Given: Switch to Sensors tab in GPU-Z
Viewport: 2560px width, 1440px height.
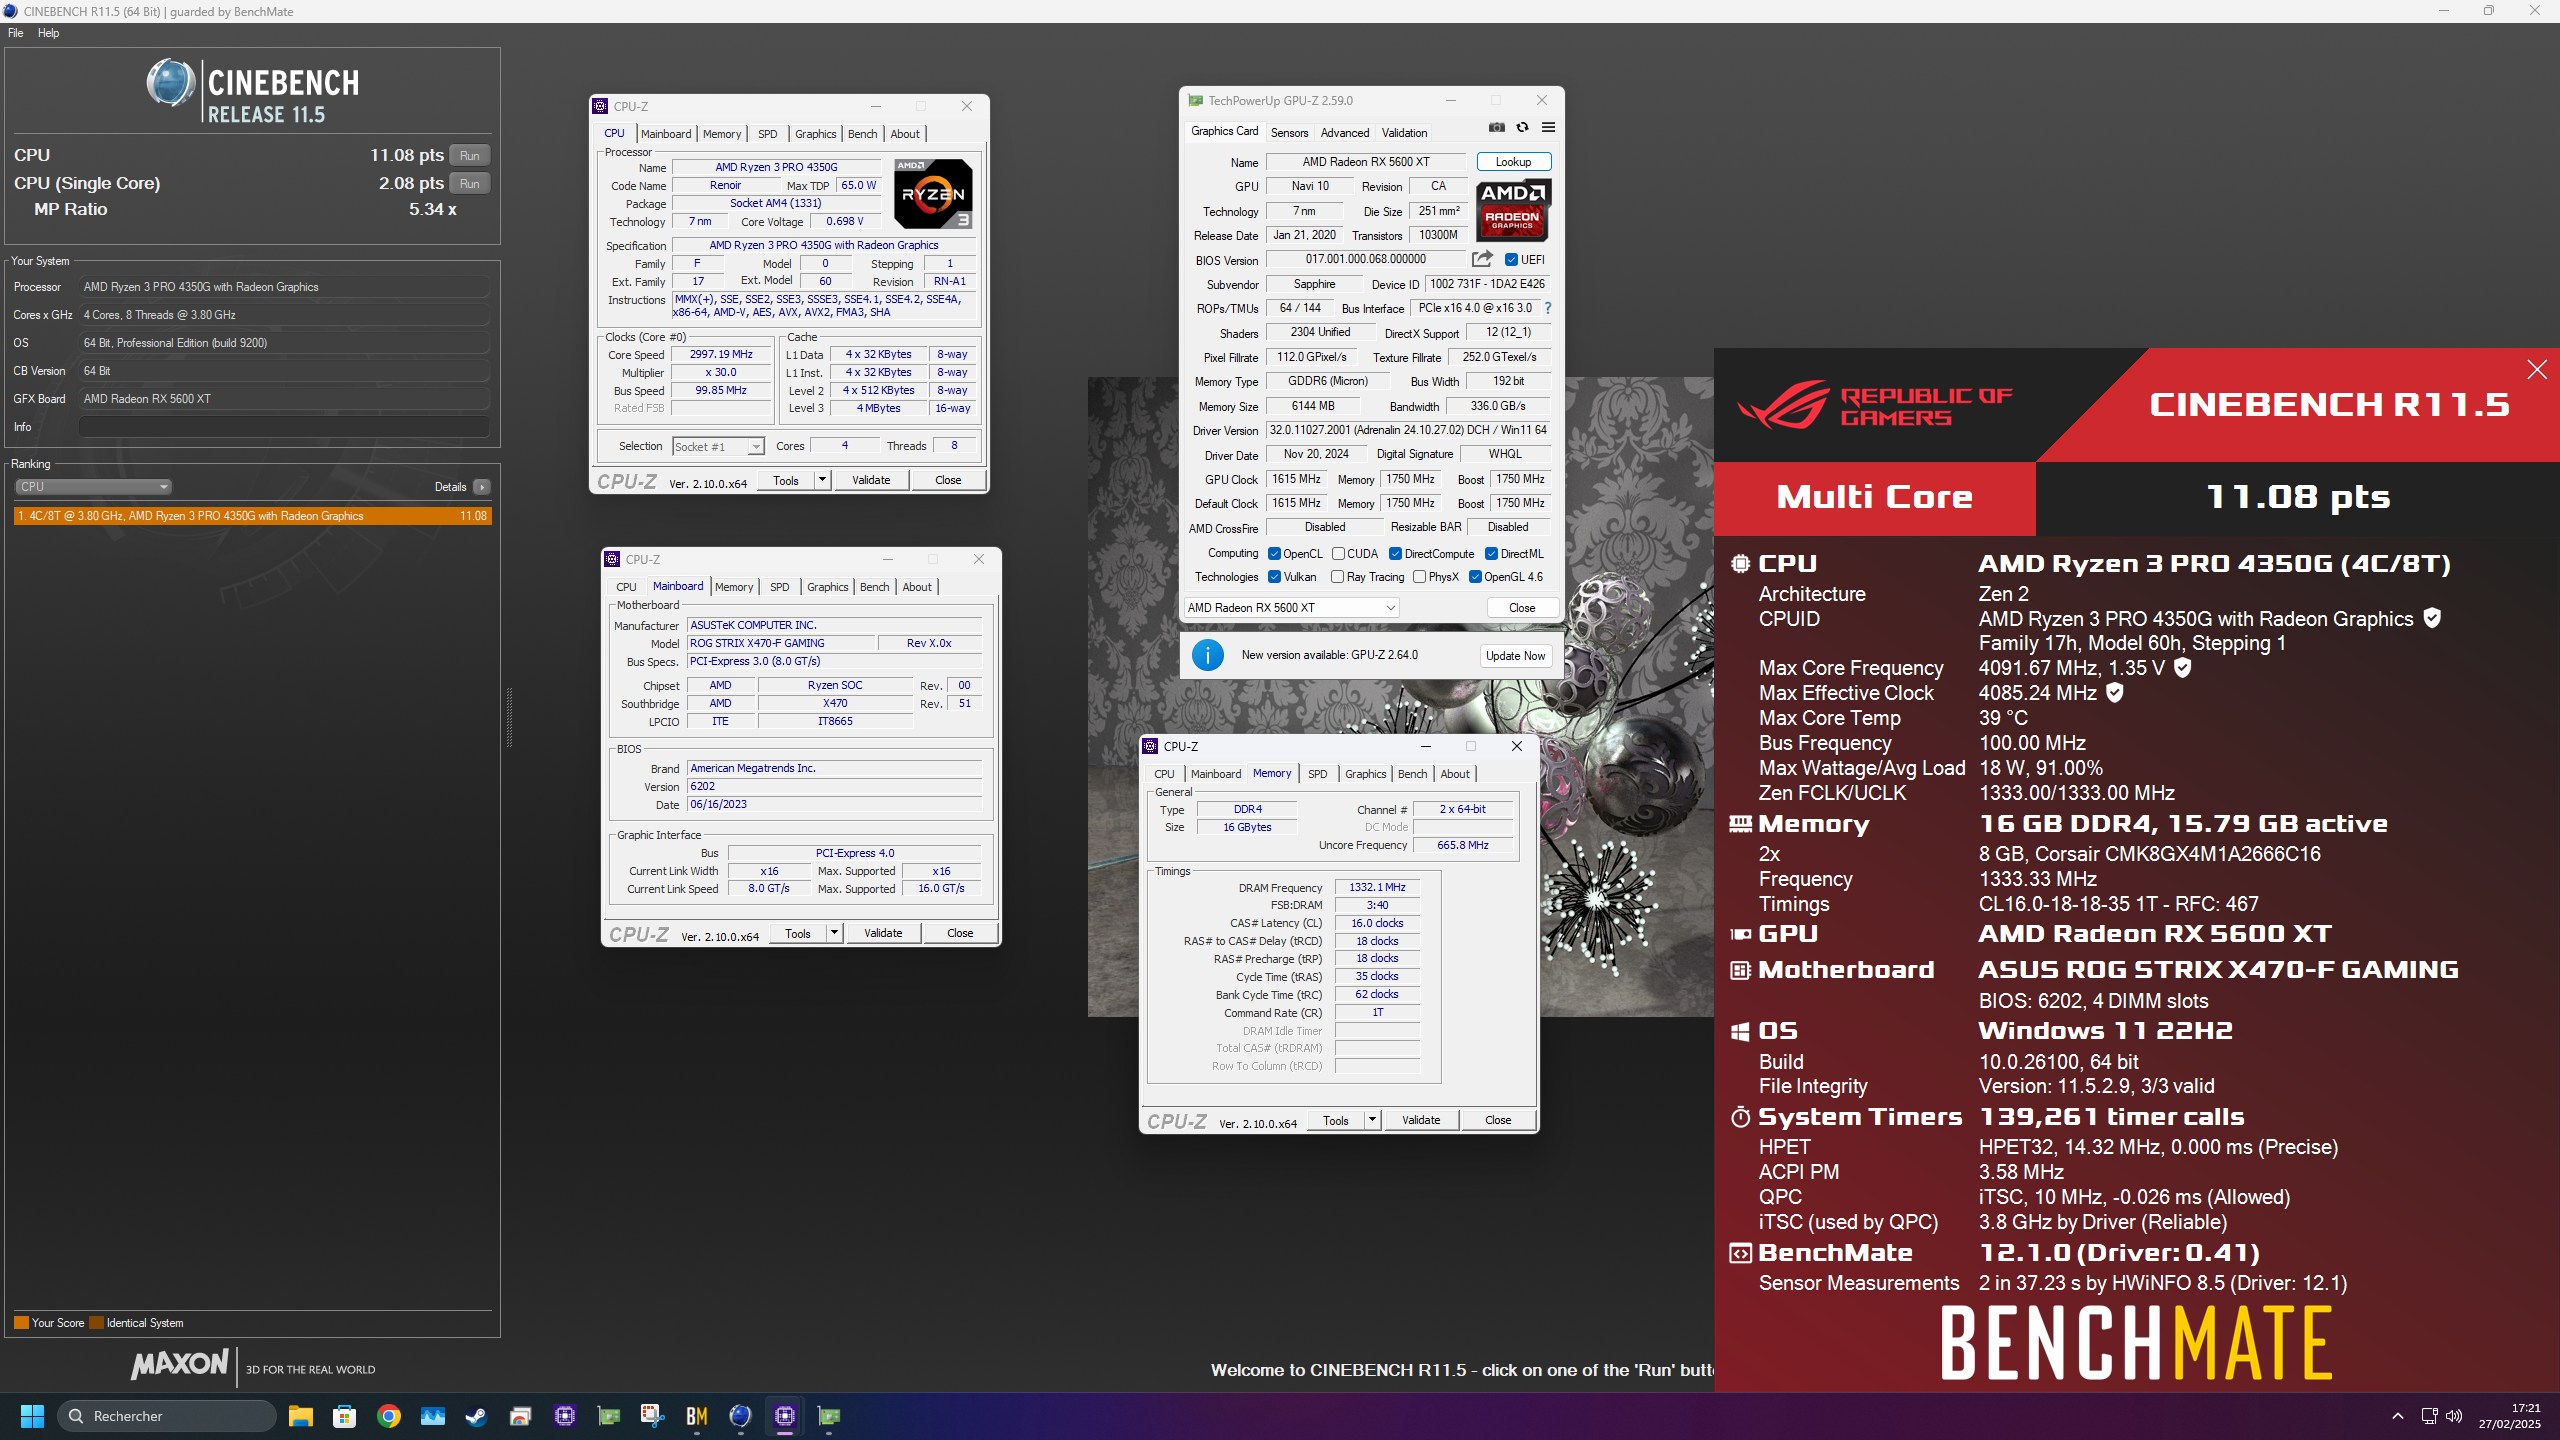Looking at the screenshot, I should pos(1289,133).
